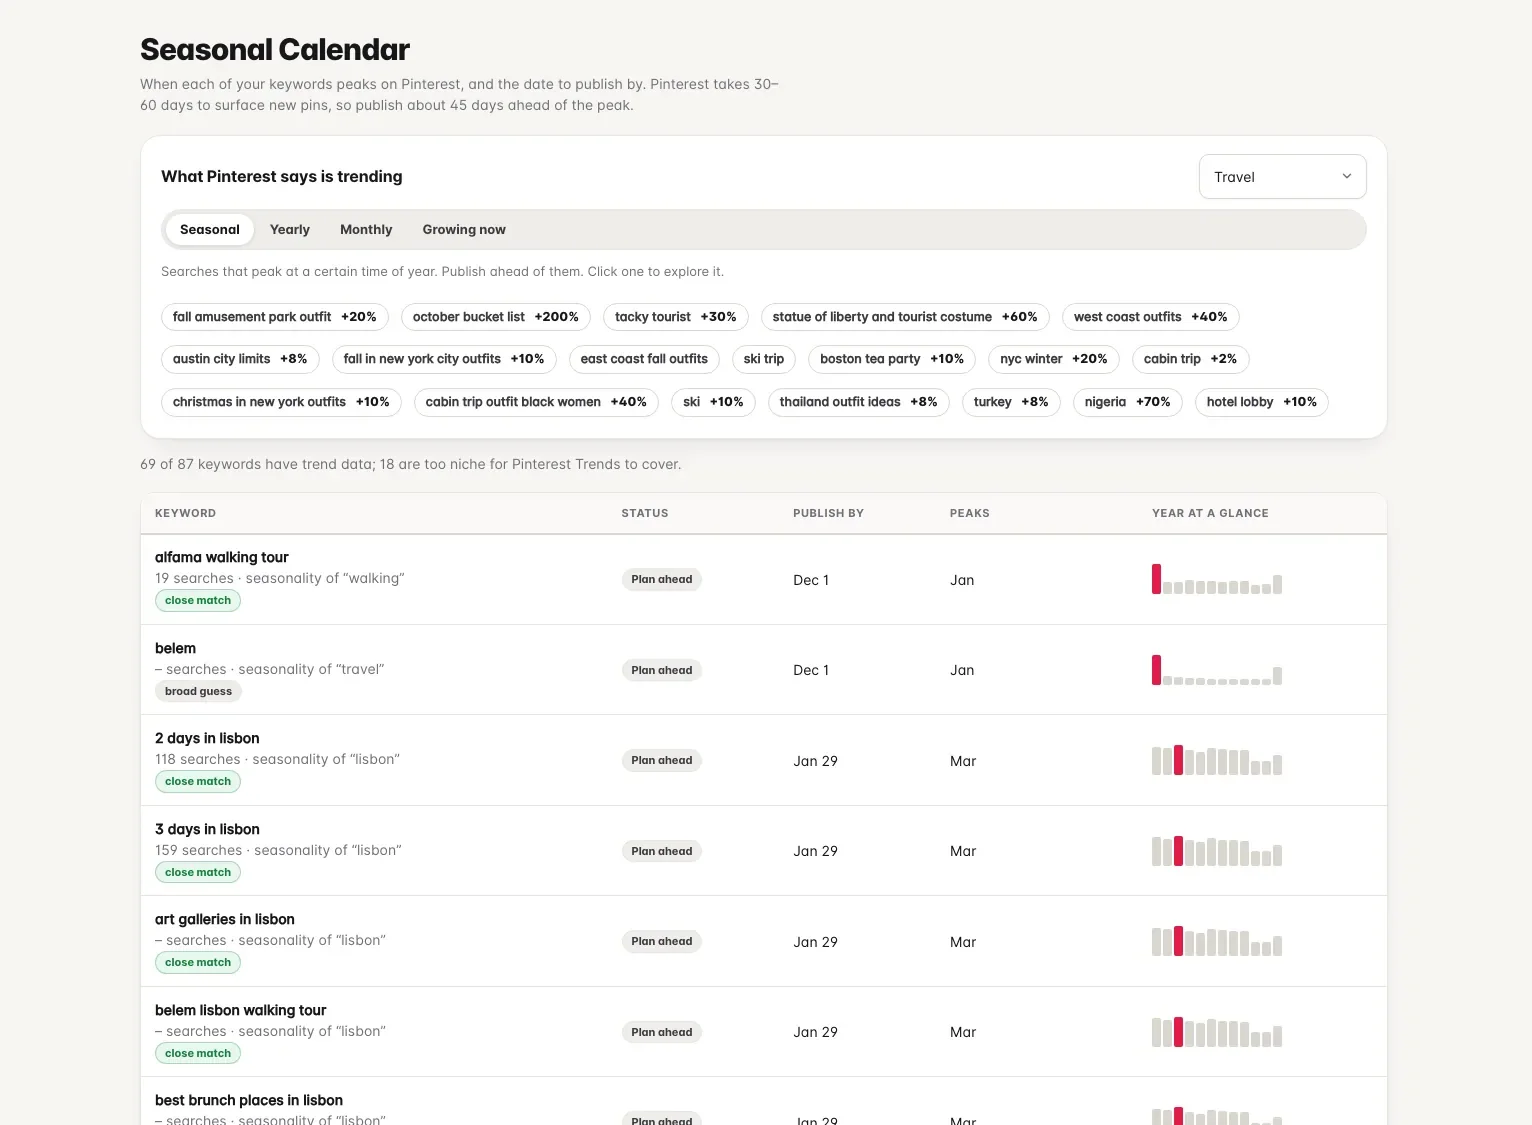
Task: Select the ski +10% chip
Action: [713, 402]
